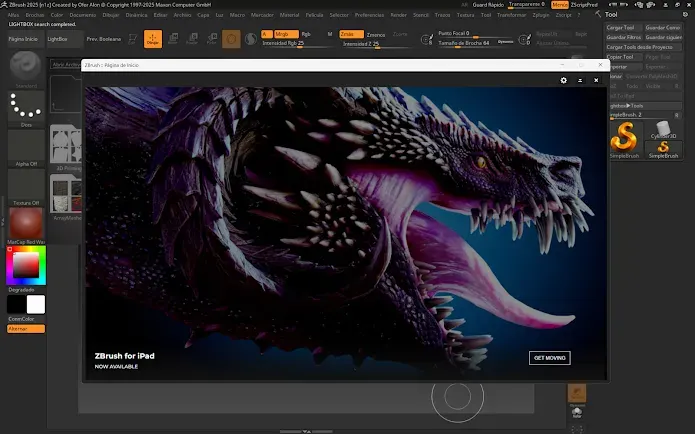Select the small SimpleBrush tool thumbnail

pyautogui.click(x=663, y=150)
